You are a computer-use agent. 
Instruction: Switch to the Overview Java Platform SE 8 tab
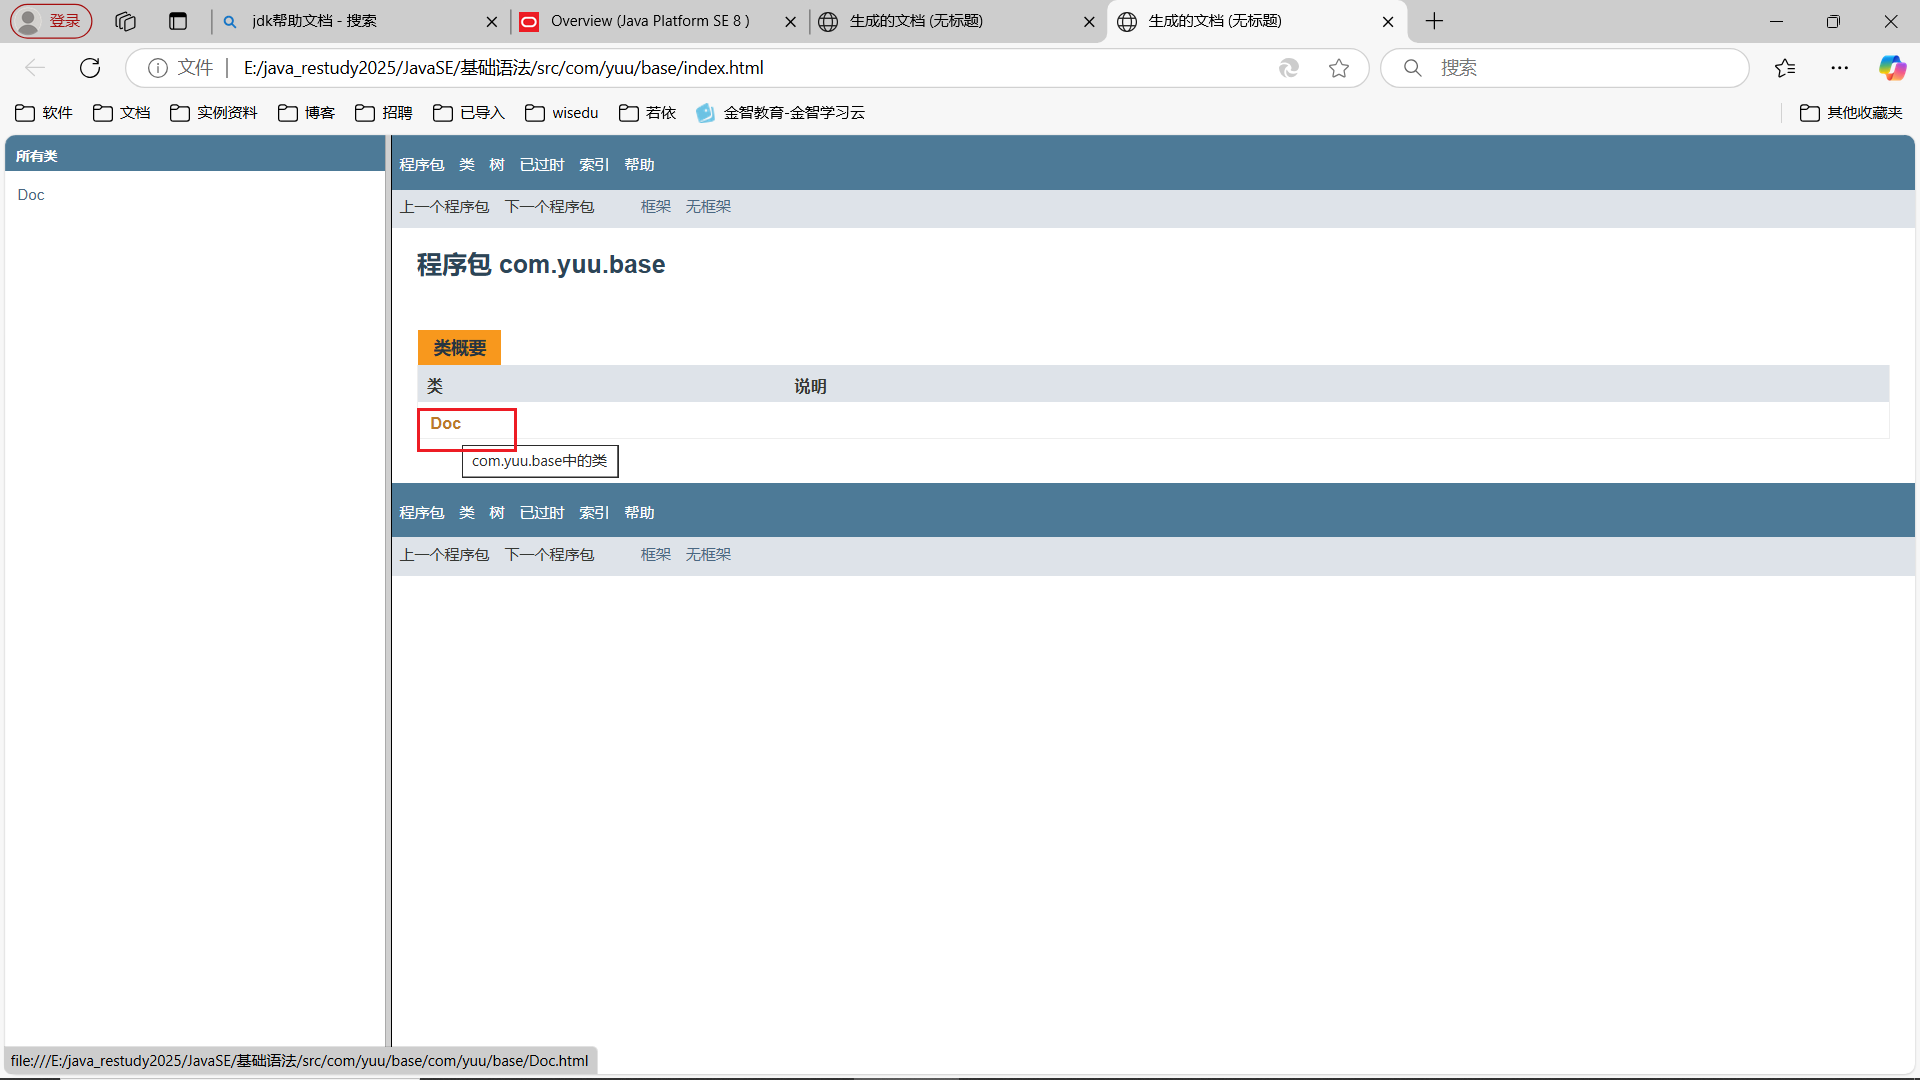(x=650, y=21)
